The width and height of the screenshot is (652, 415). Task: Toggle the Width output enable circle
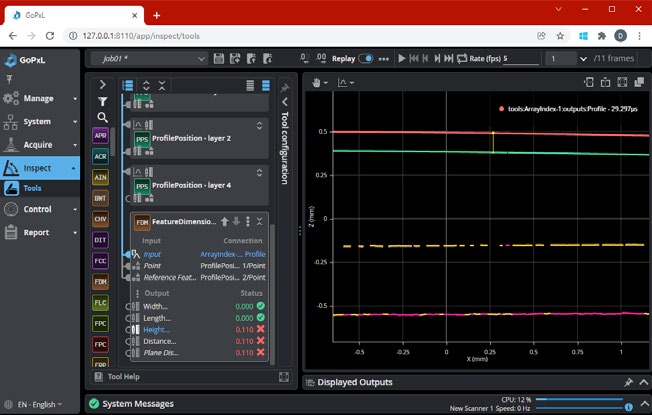click(x=128, y=306)
